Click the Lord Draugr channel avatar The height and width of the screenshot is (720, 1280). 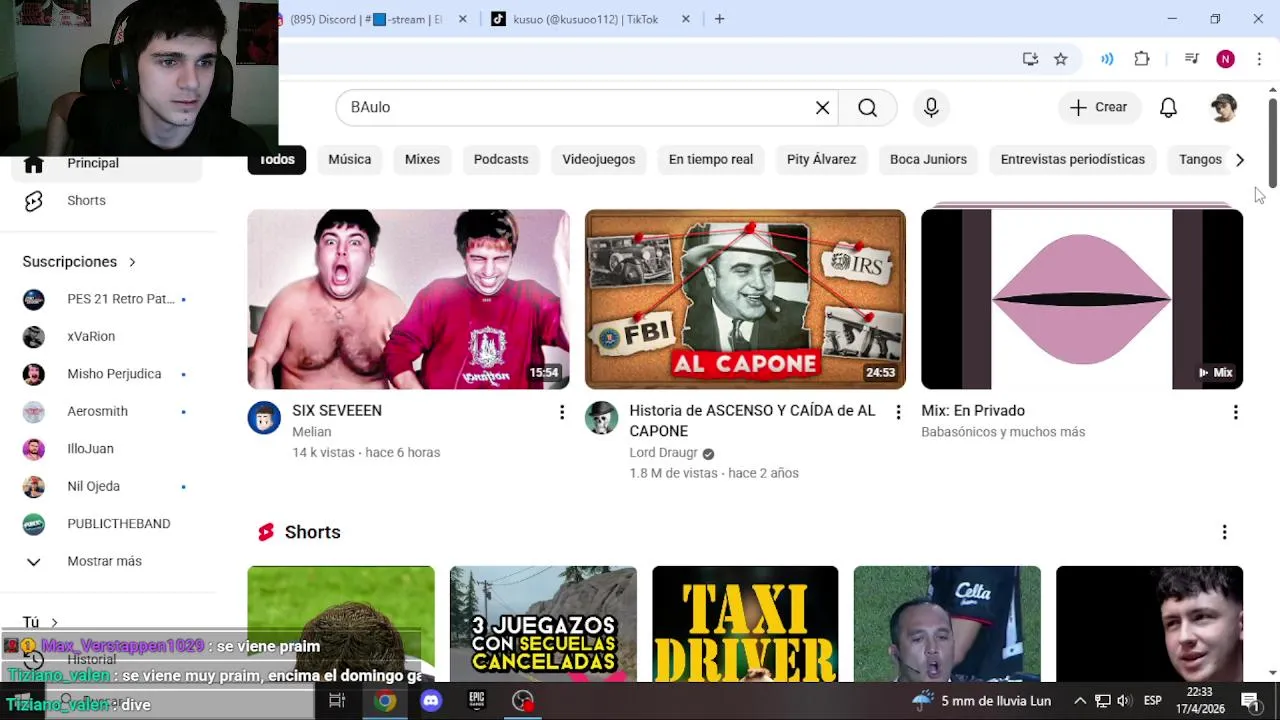tap(601, 418)
